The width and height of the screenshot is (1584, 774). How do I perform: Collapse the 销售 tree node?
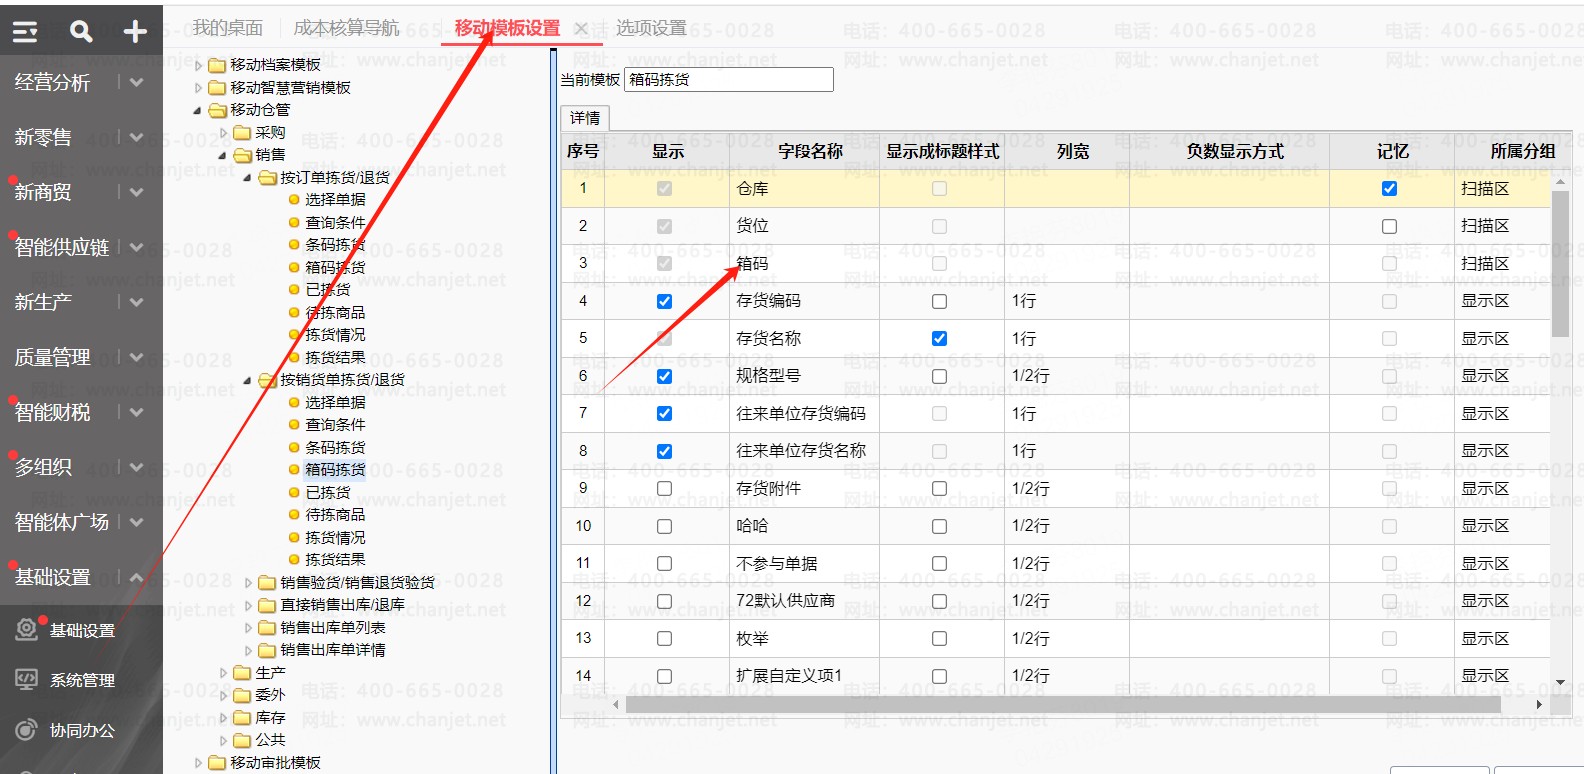coord(222,155)
